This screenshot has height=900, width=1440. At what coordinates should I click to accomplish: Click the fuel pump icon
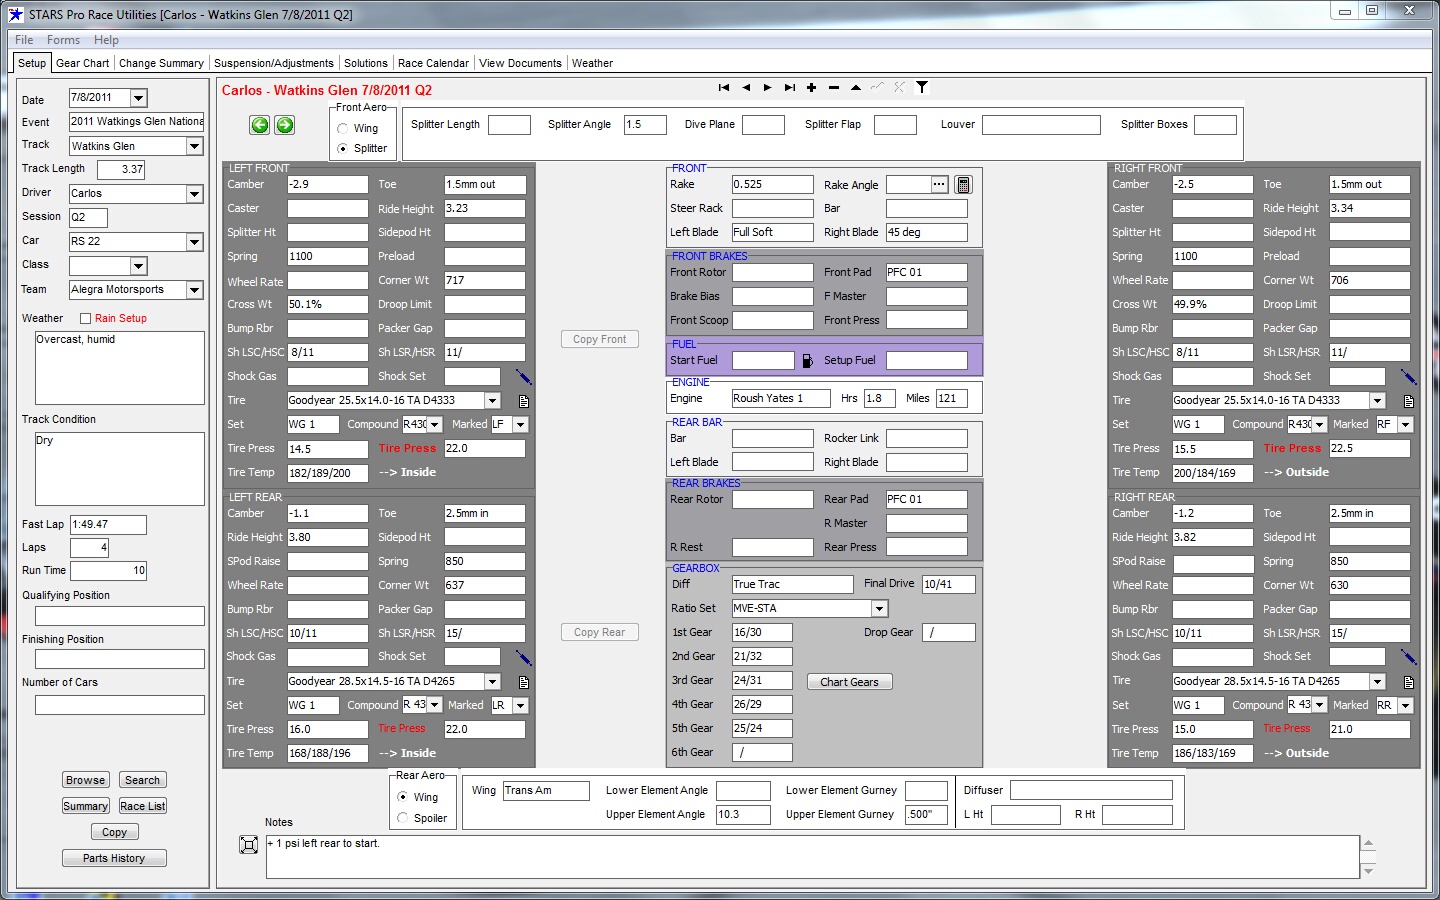pos(808,361)
